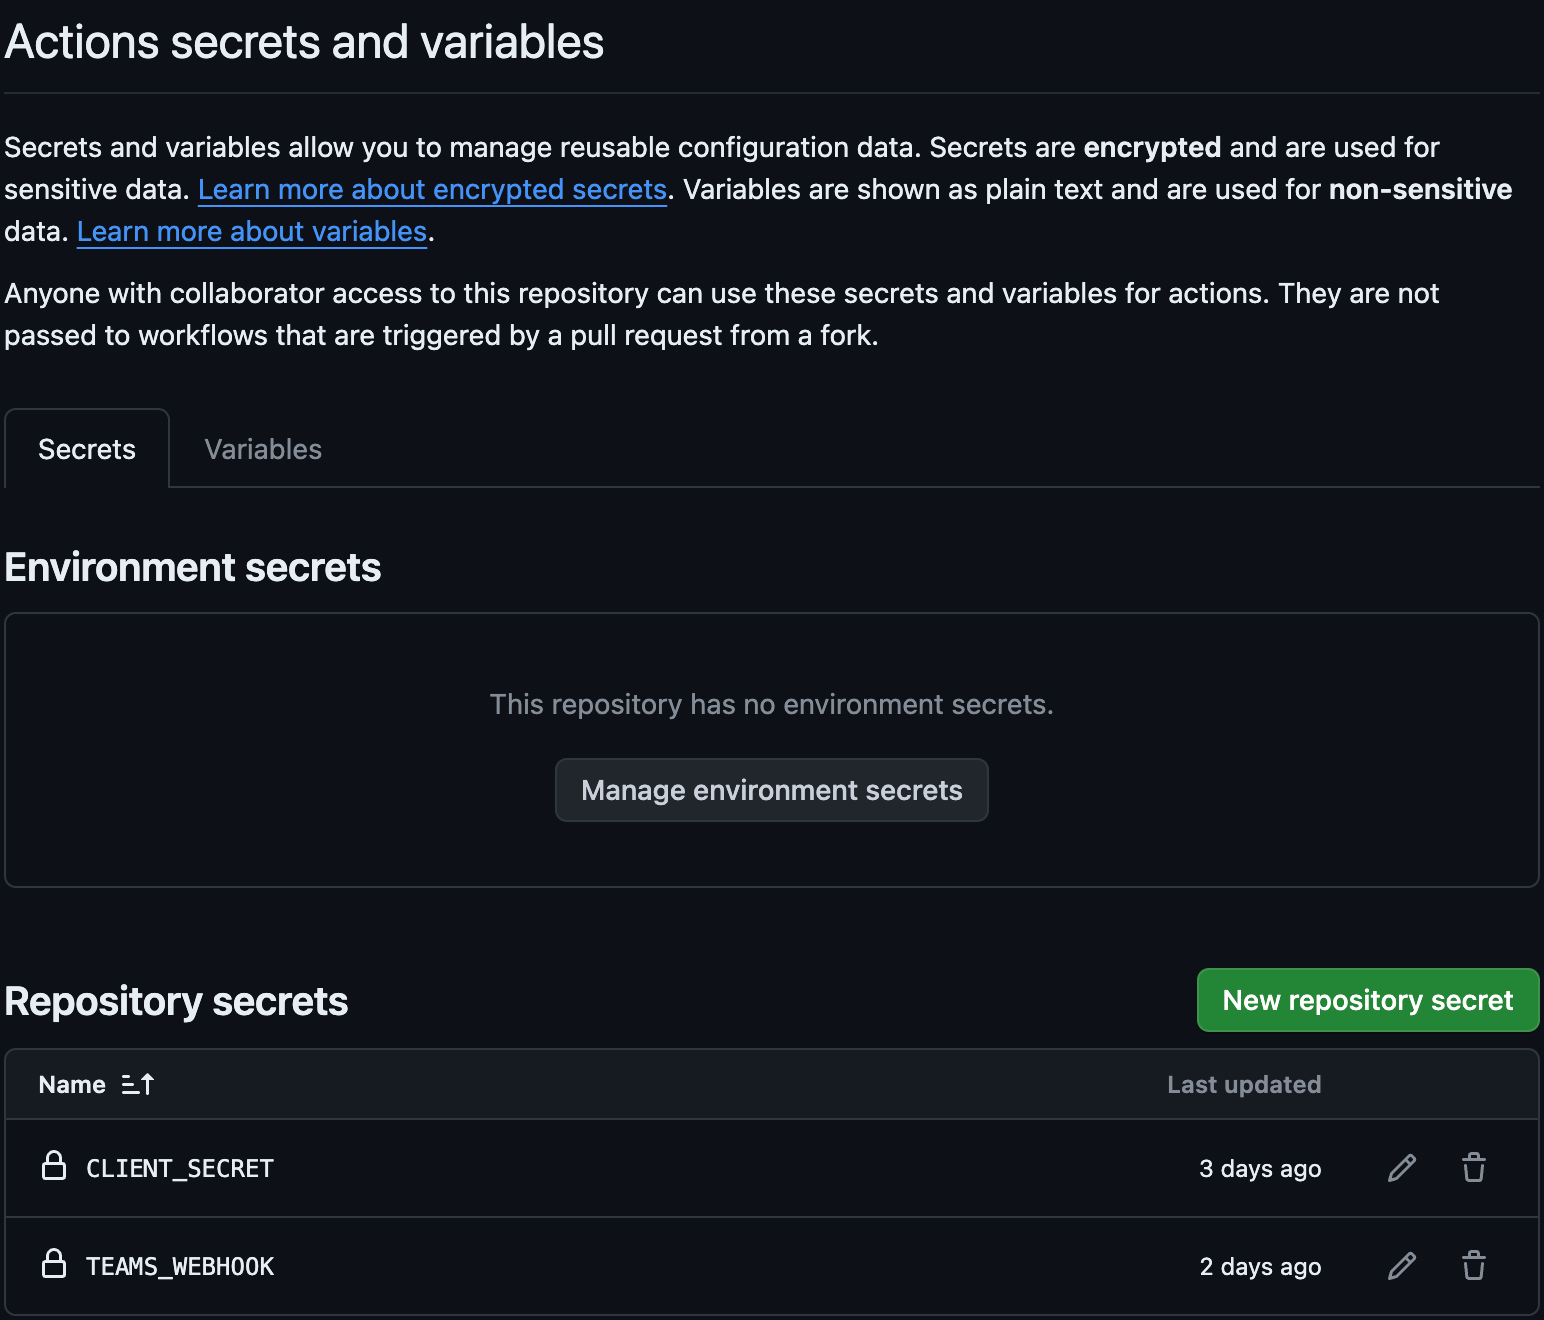Switch to the Variables tab

pos(263,449)
